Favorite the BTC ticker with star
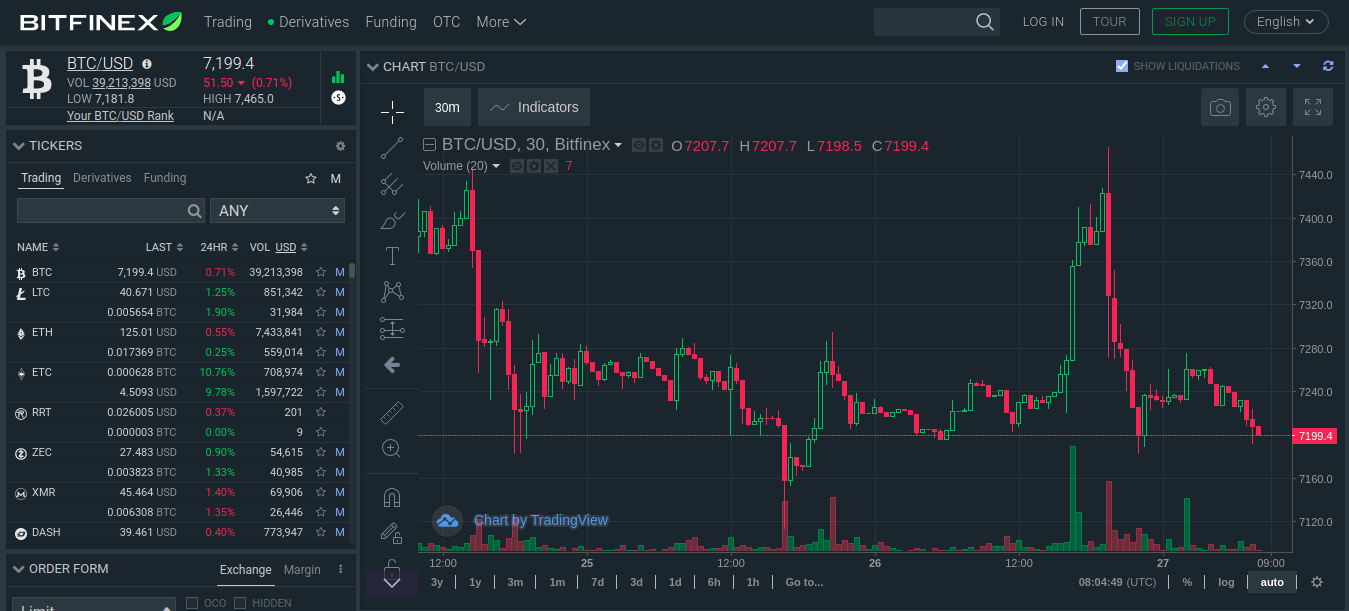This screenshot has height=611, width=1349. click(321, 272)
